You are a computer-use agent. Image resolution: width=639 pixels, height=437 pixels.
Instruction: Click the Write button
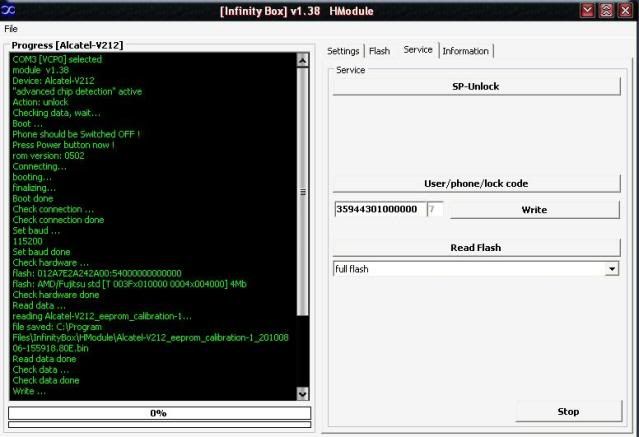click(x=534, y=210)
